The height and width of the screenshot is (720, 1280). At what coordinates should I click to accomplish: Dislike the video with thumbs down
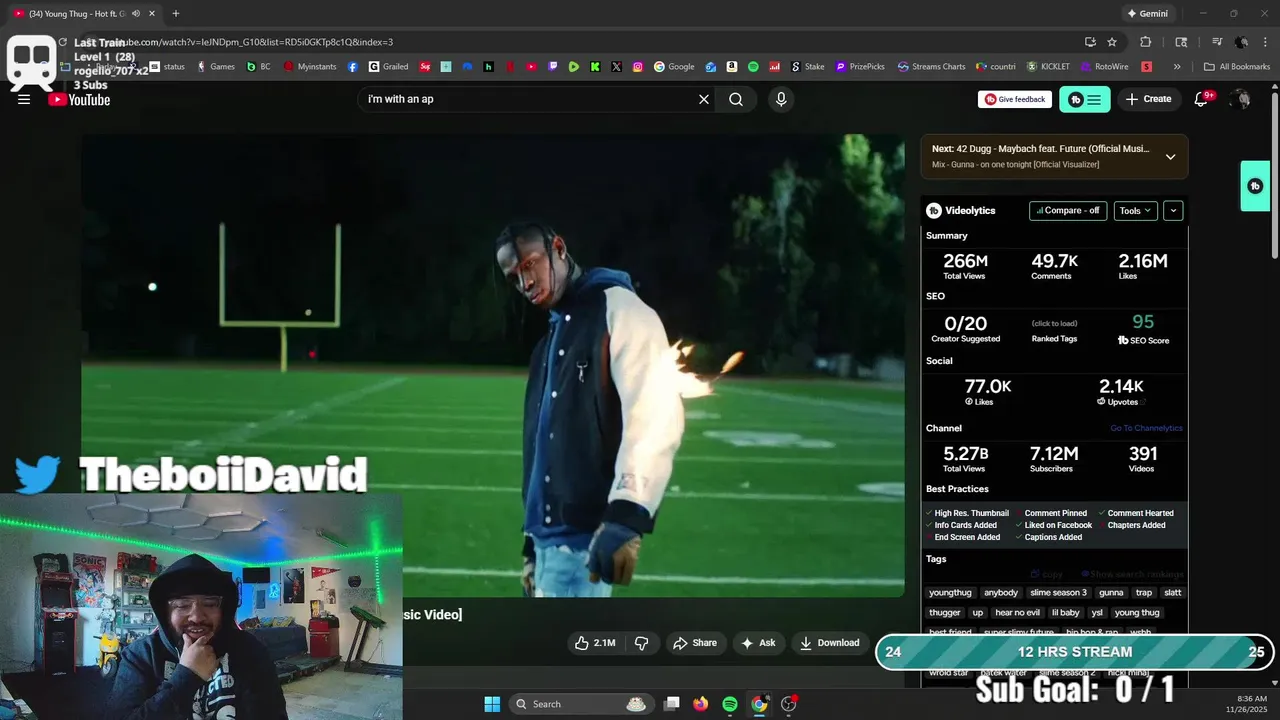tap(642, 643)
